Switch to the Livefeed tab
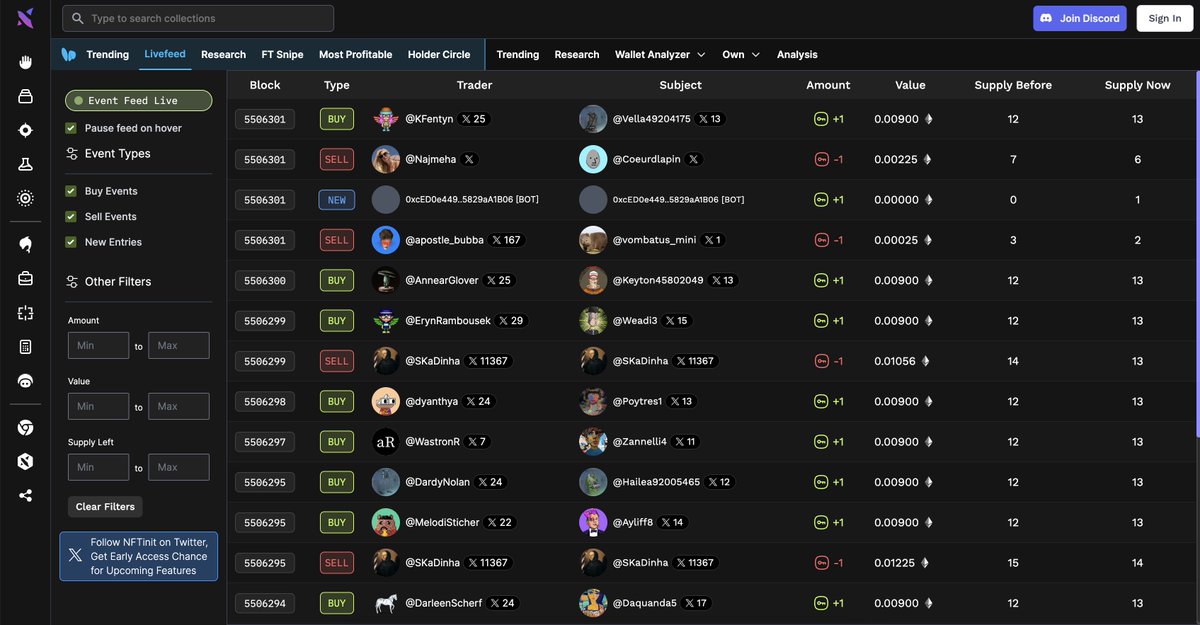 (x=165, y=54)
